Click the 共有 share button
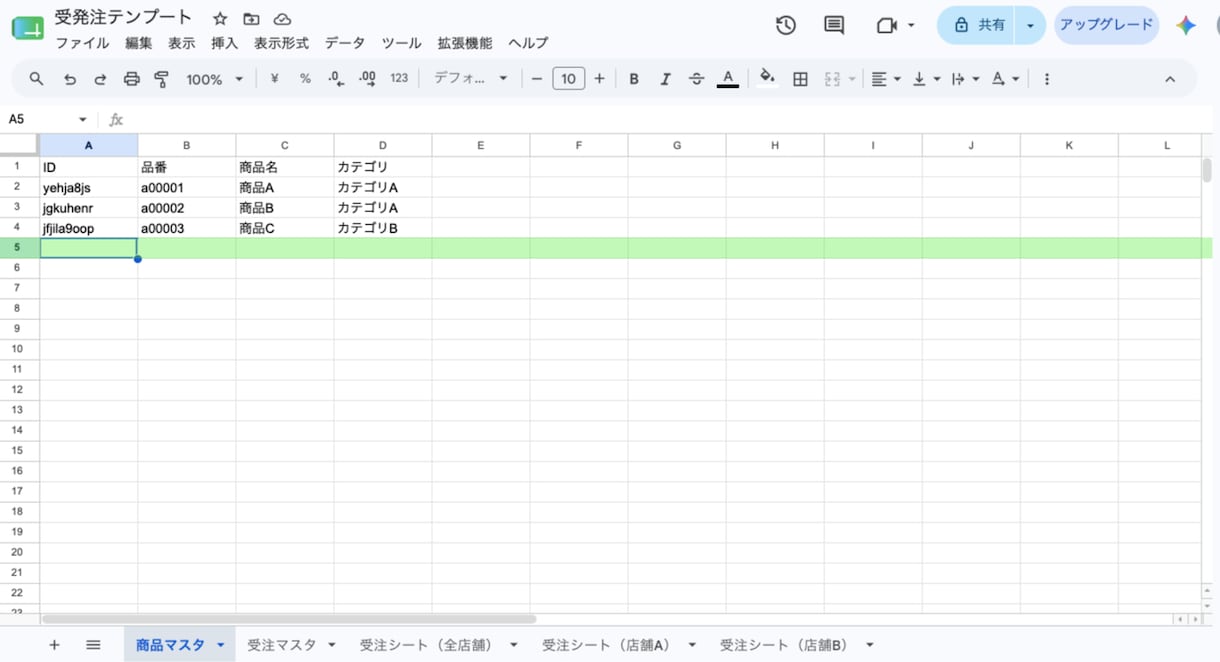1220x662 pixels. pos(977,25)
